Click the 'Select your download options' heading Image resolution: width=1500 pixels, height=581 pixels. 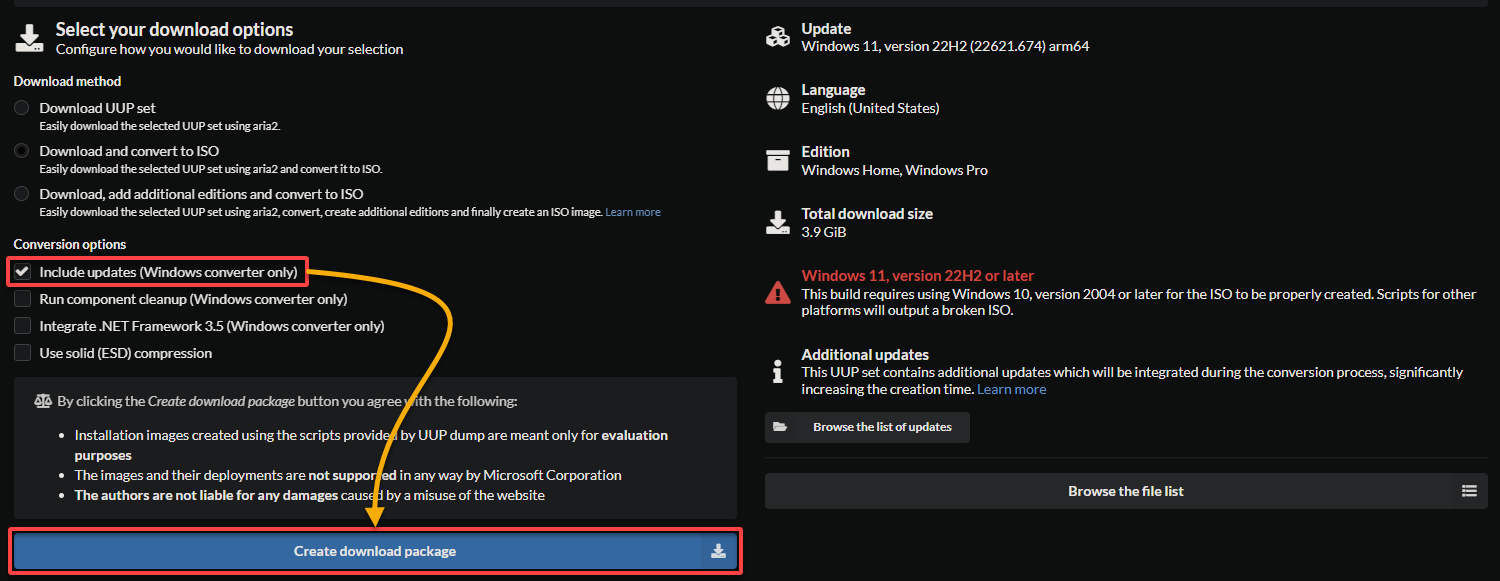coord(175,30)
